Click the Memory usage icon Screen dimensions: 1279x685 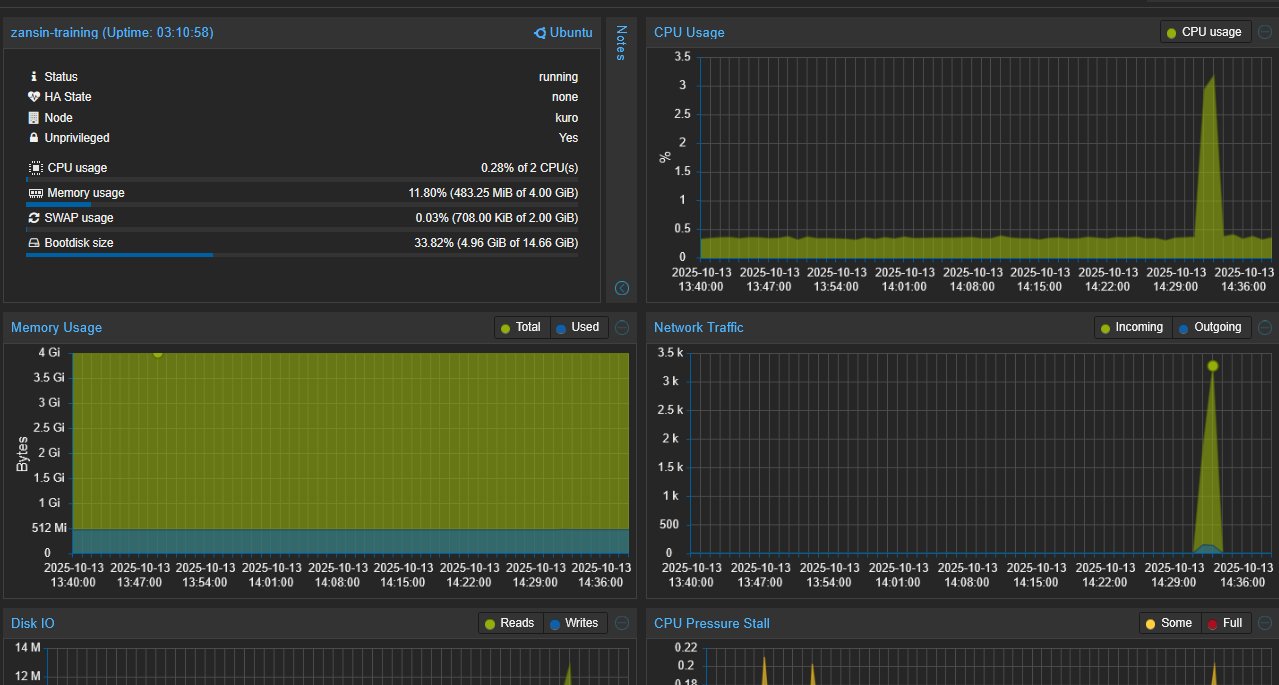point(35,193)
